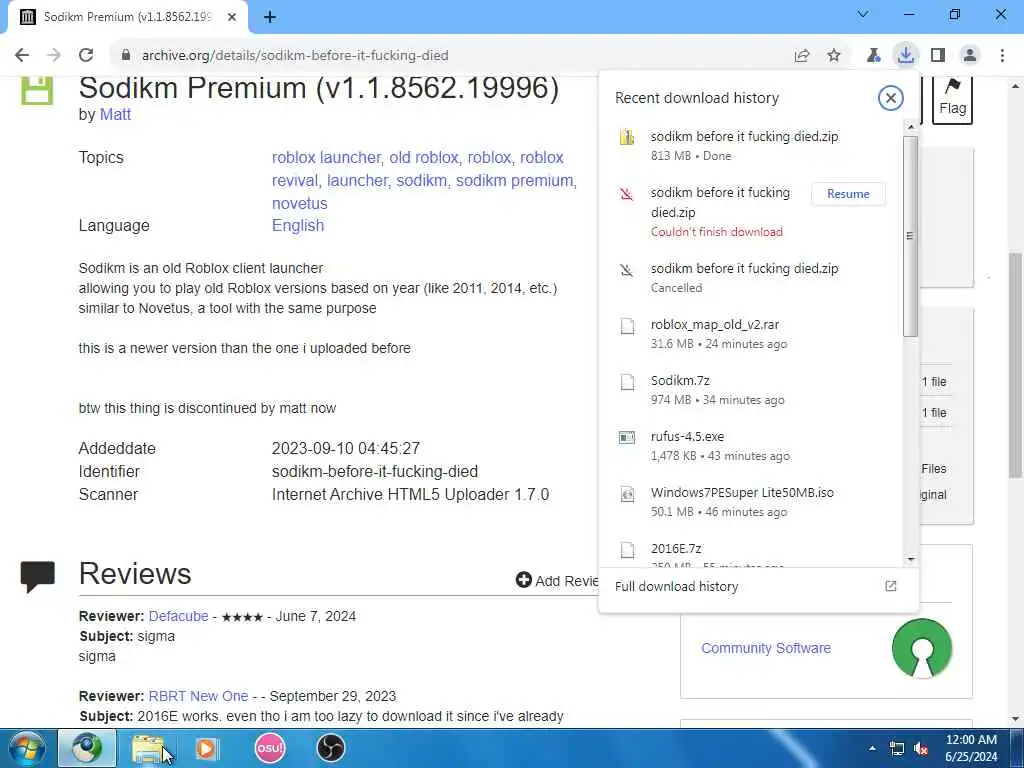Open the Chrome three-dot menu
Viewport: 1024px width, 768px height.
pyautogui.click(x=1002, y=56)
